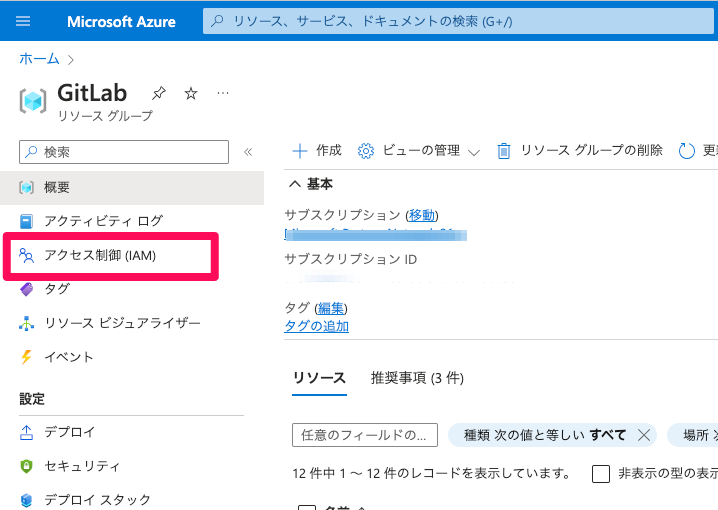
Task: Click the search magnifier icon in top bar
Action: pyautogui.click(x=217, y=21)
